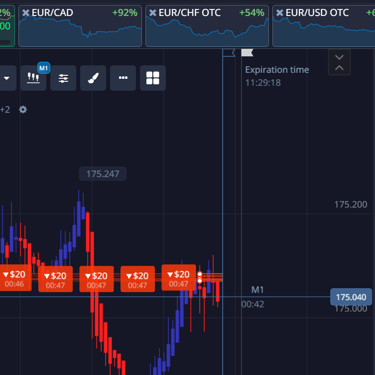Click the +92% payout on EUR/CAD
This screenshot has width=375, height=375.
tap(125, 13)
